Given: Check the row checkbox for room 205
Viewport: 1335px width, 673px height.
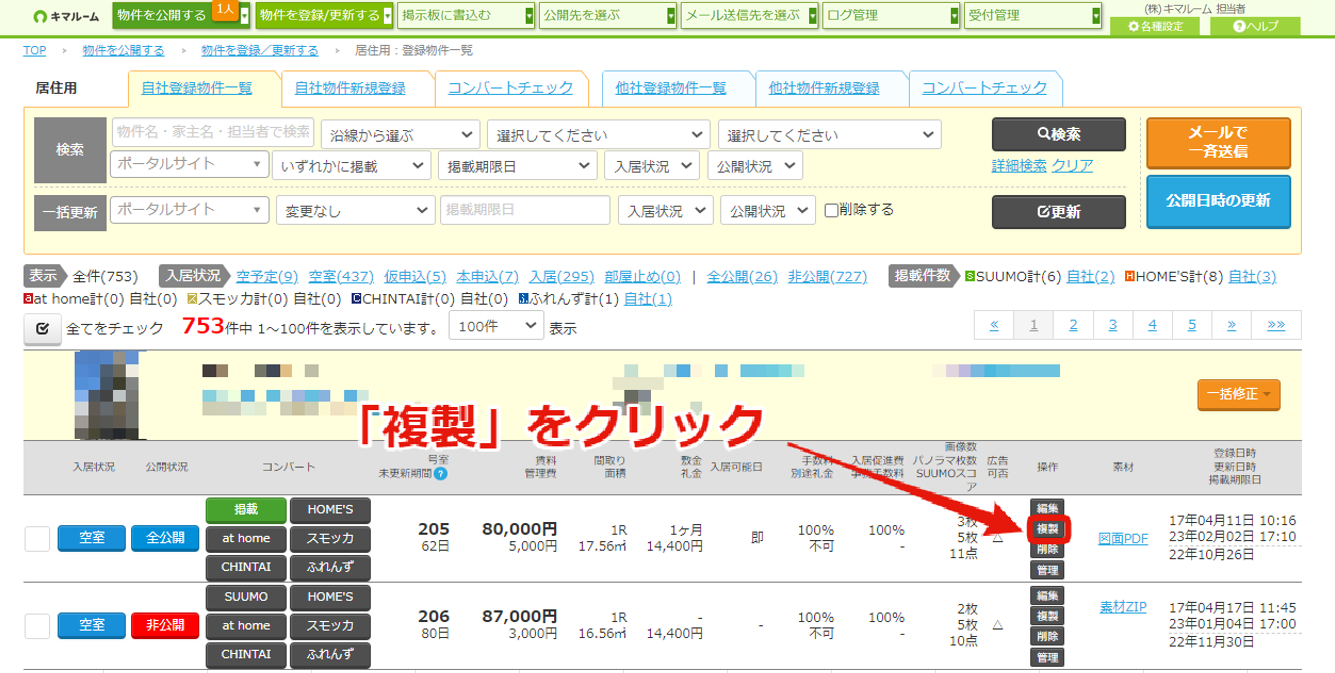Looking at the screenshot, I should 37,539.
